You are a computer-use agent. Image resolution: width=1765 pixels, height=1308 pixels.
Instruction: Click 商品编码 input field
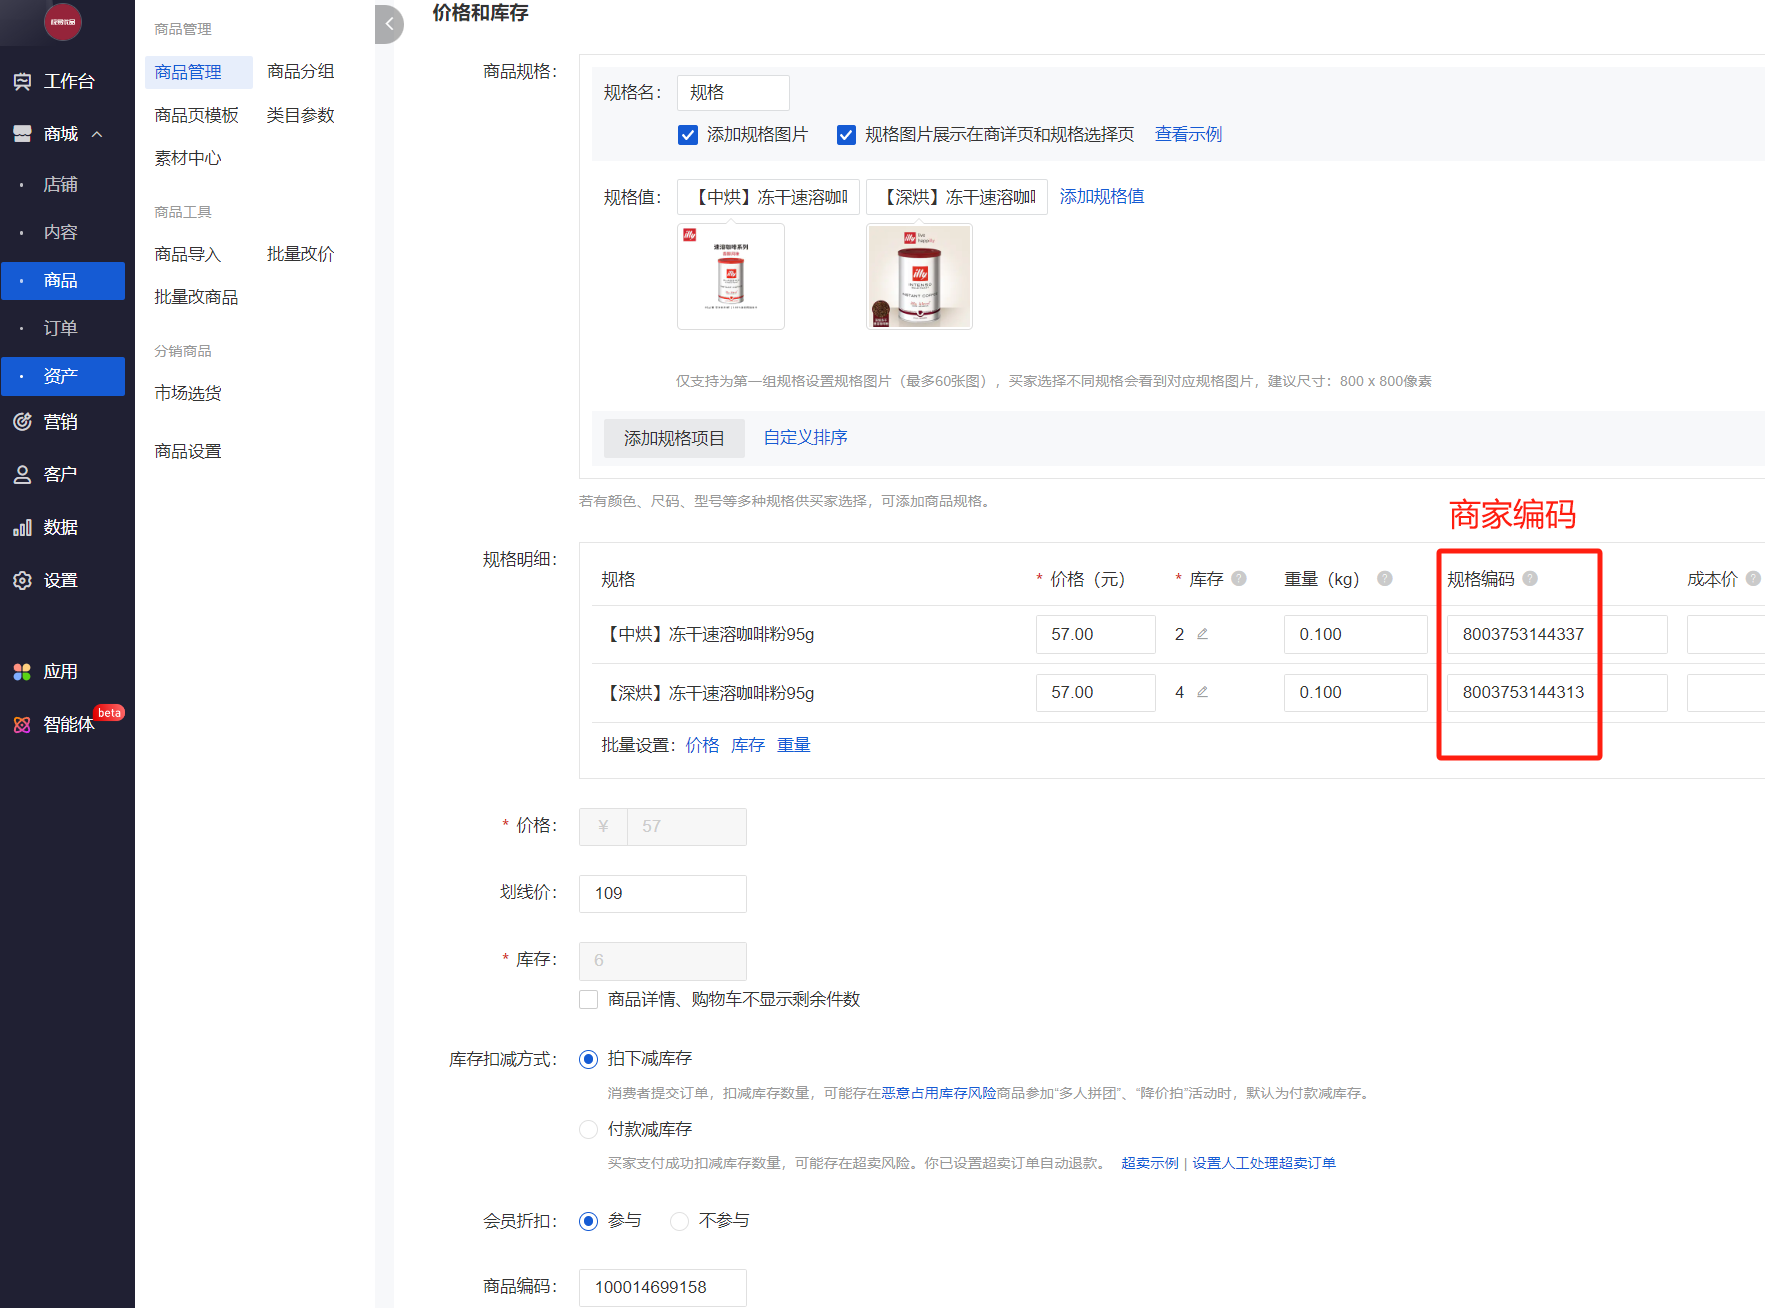coord(663,1288)
